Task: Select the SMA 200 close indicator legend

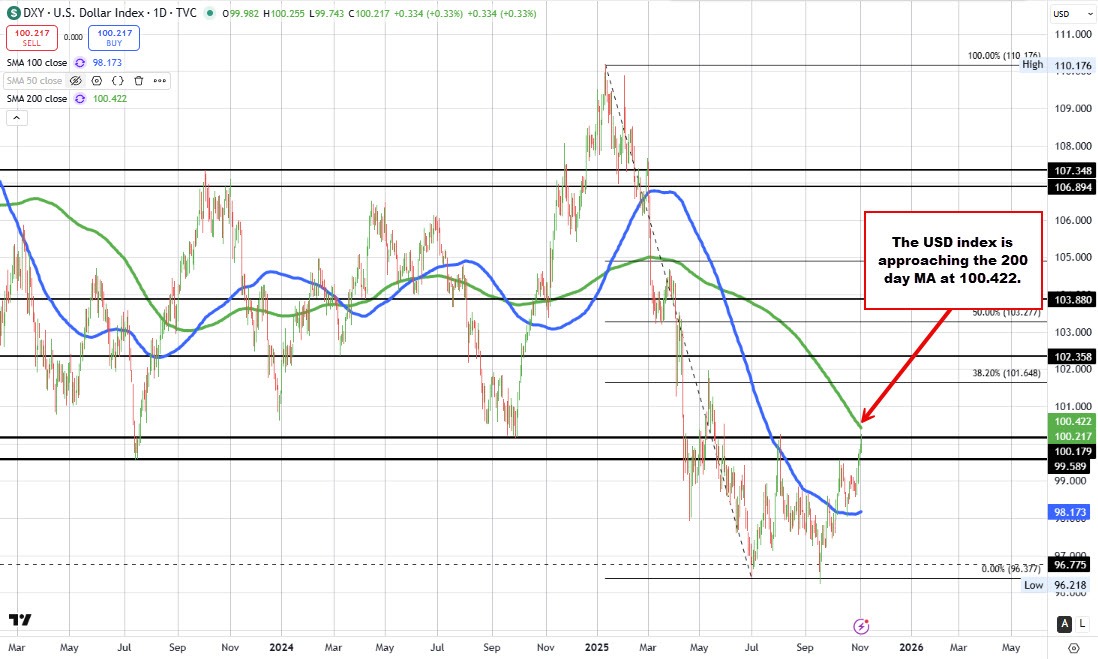Action: pyautogui.click(x=36, y=99)
